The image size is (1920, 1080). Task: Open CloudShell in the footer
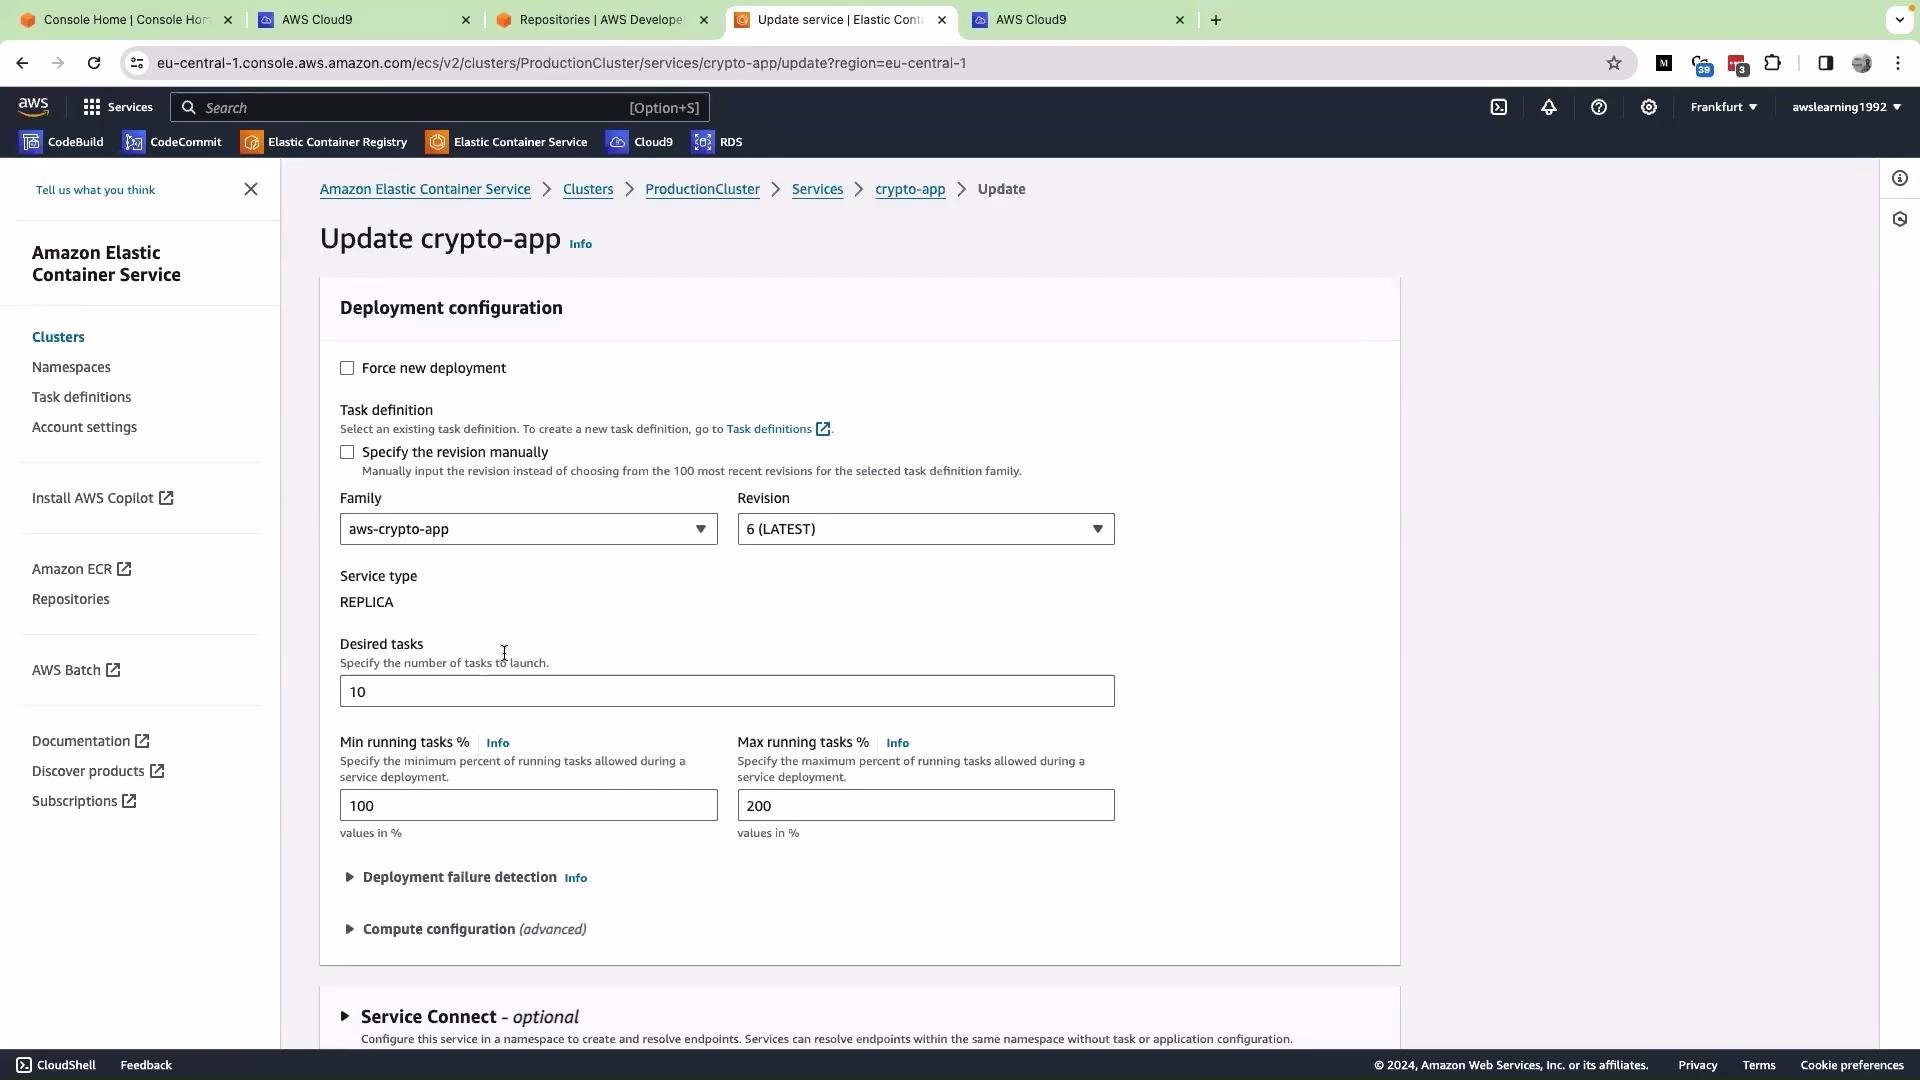coord(57,1065)
